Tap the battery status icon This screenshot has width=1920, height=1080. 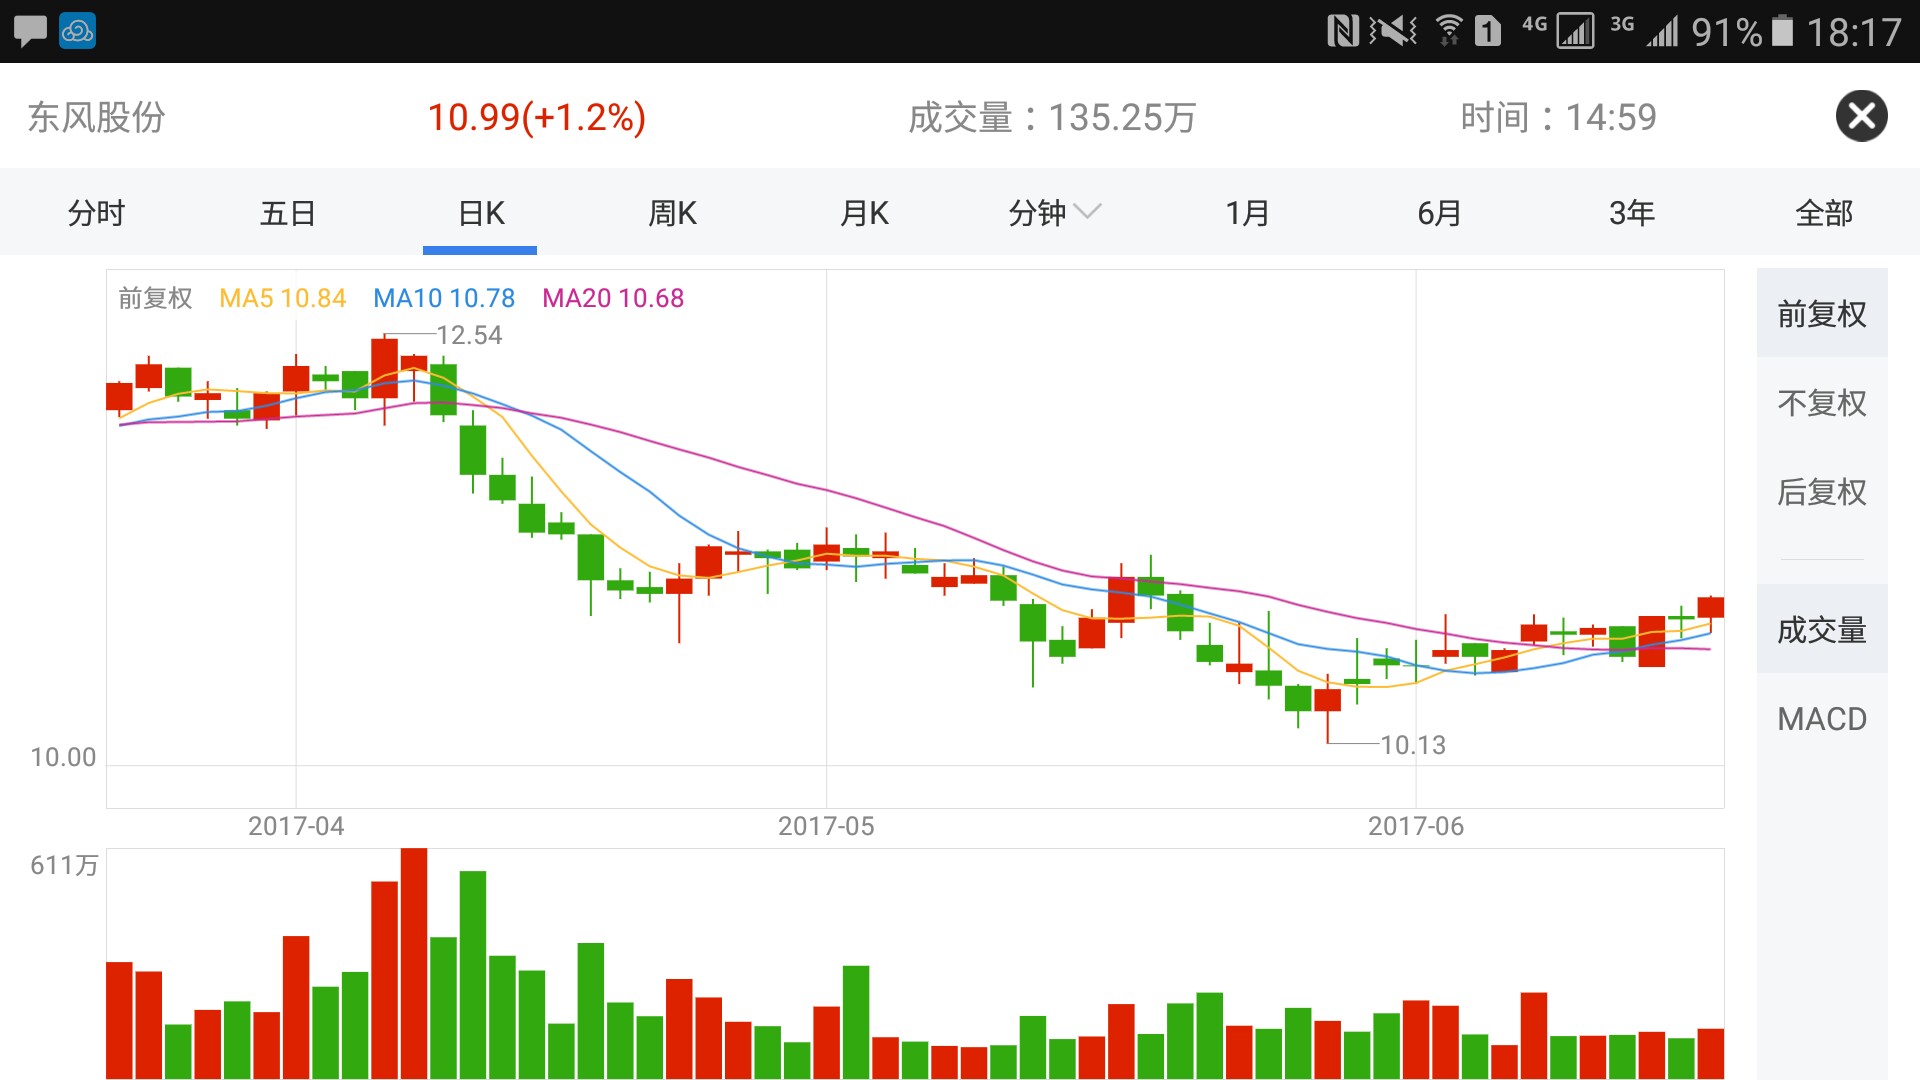[1783, 31]
